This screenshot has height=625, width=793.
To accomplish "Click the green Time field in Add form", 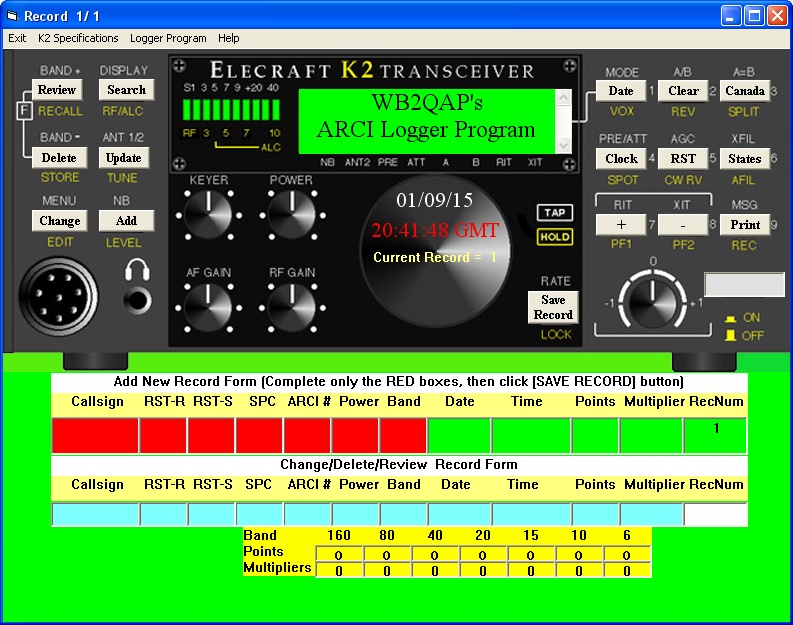I will (x=531, y=435).
